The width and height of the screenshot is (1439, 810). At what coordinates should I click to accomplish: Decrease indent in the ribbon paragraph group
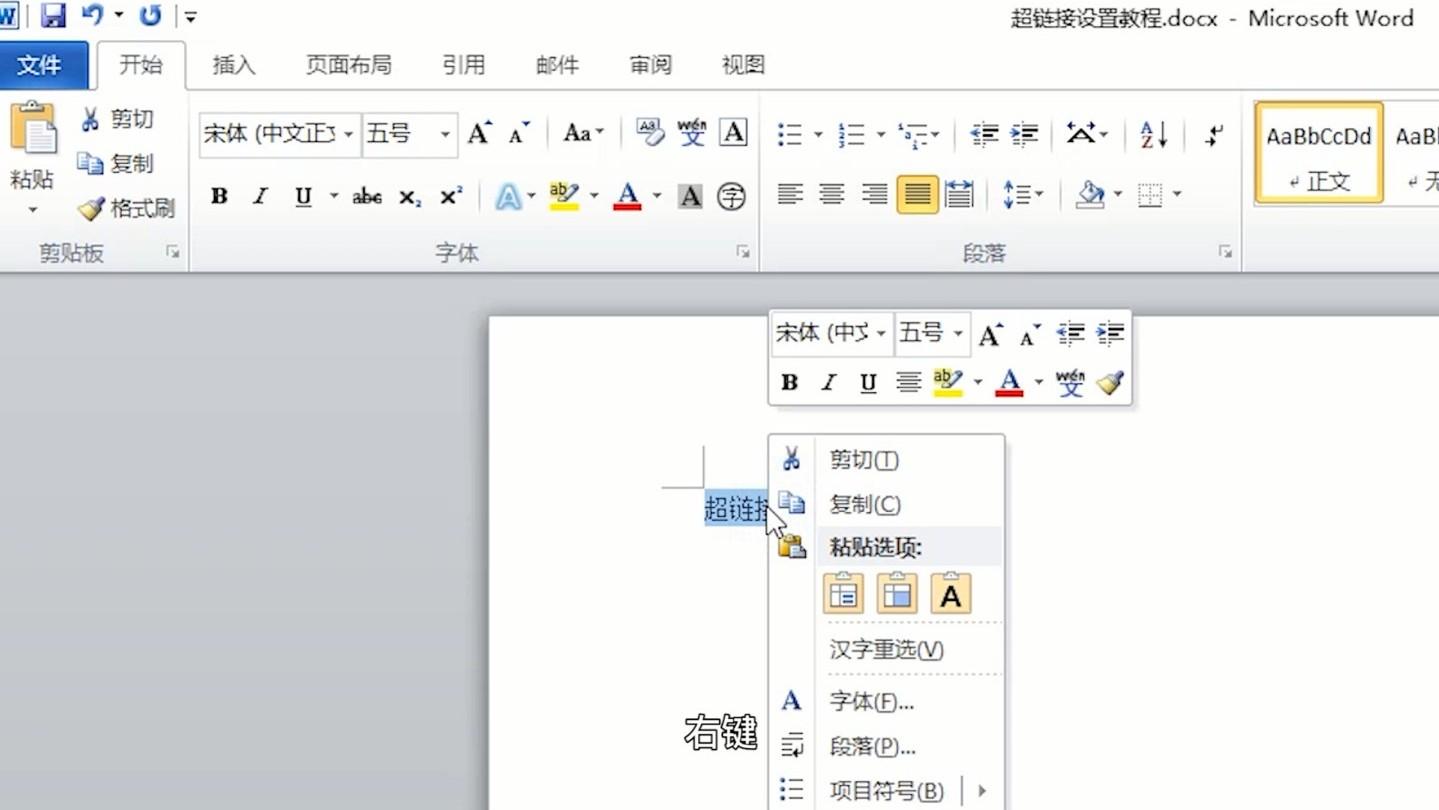click(984, 135)
